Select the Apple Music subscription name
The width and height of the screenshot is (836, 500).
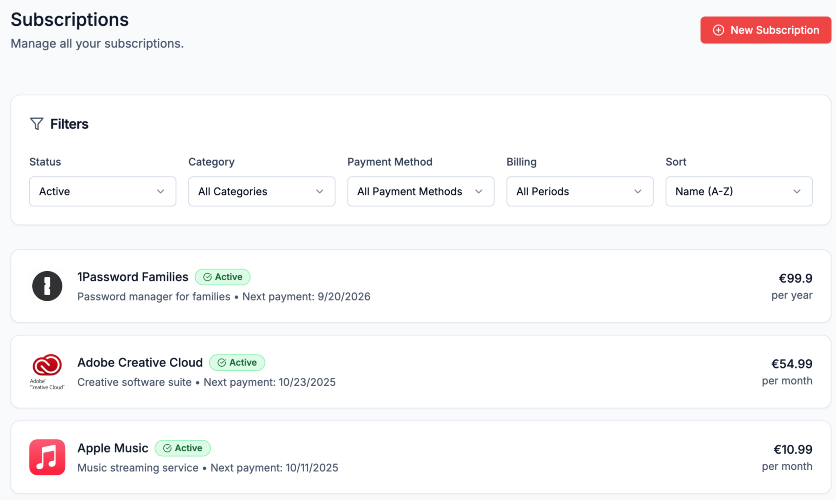coord(112,448)
